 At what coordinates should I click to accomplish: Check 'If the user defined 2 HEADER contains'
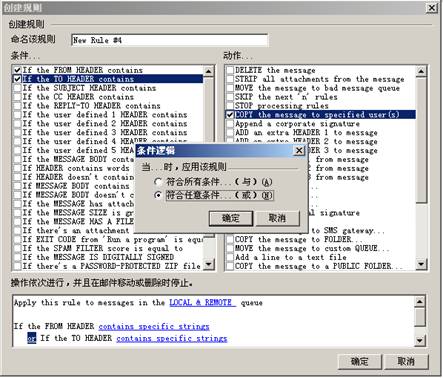coord(17,124)
